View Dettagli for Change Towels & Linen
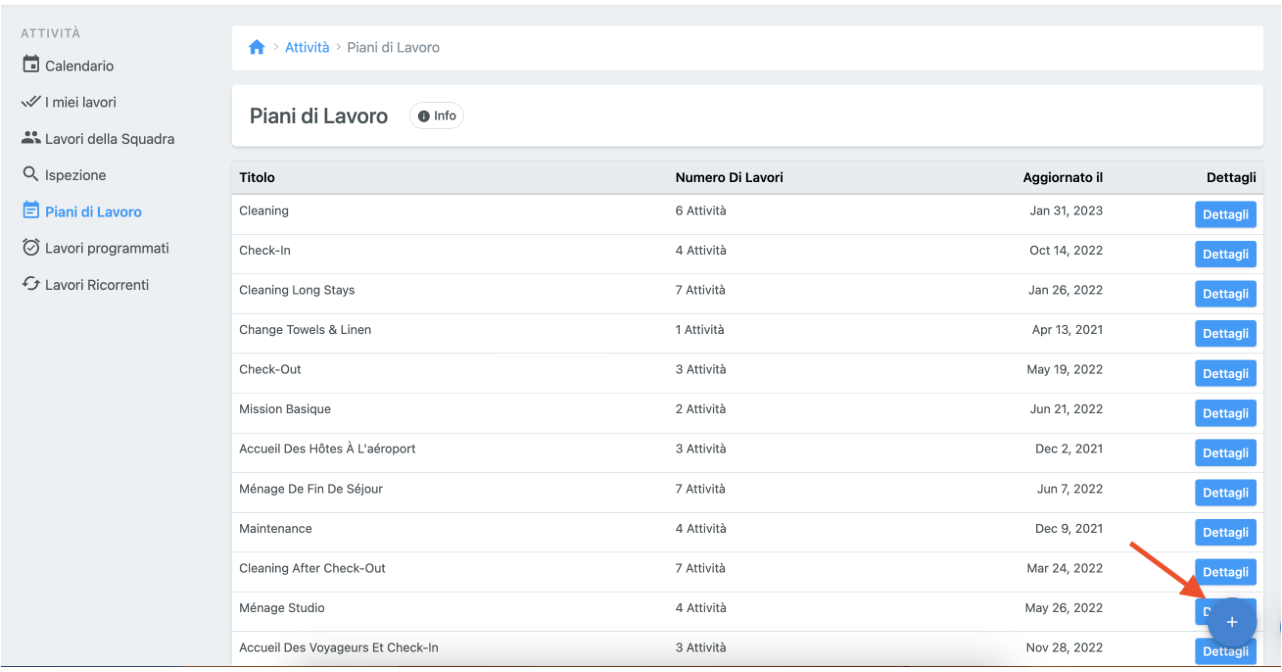This screenshot has height=672, width=1282. point(1225,334)
